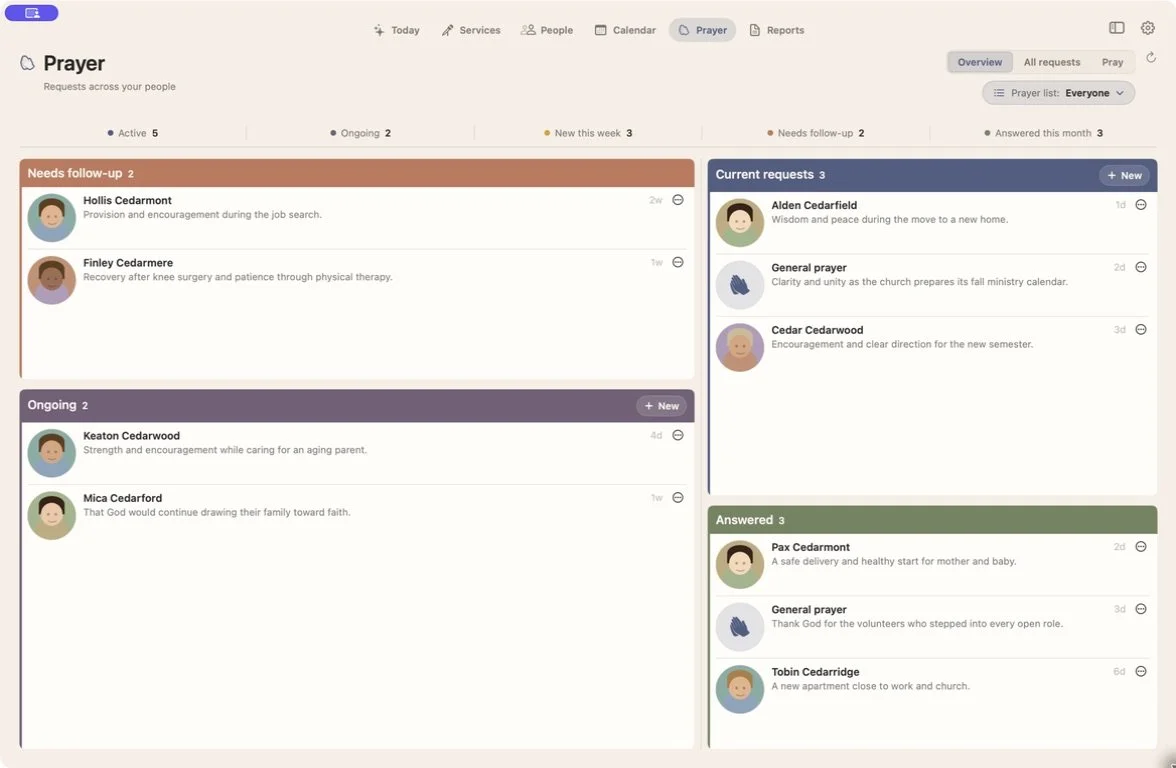Switch to All requests view
This screenshot has width=1176, height=768.
click(x=1052, y=62)
